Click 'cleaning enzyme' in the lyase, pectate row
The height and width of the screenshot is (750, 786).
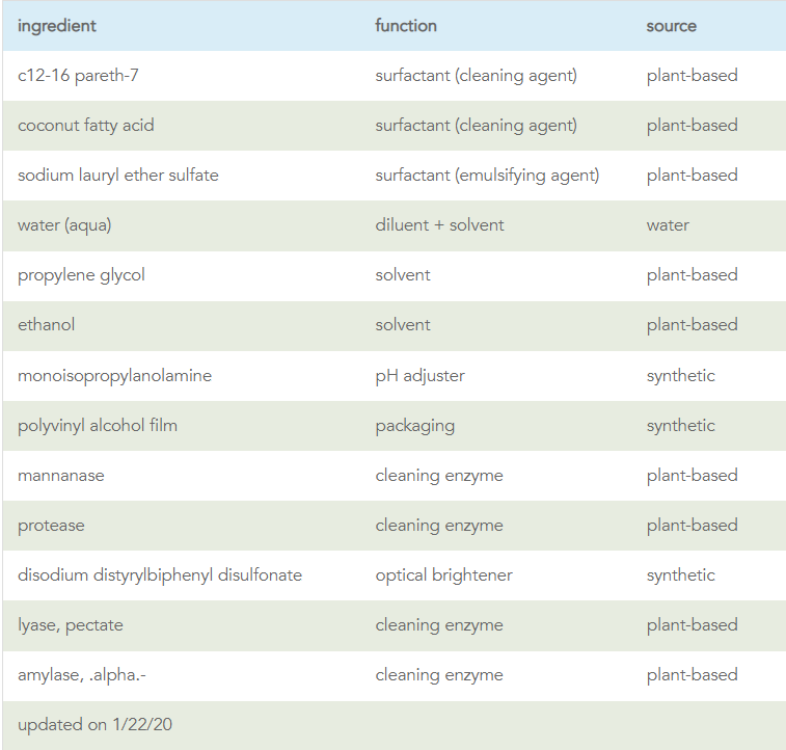pyautogui.click(x=439, y=626)
